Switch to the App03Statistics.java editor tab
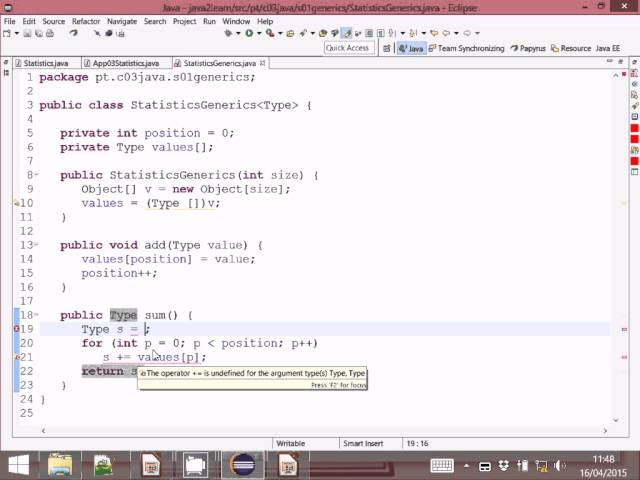The height and width of the screenshot is (480, 640). point(125,63)
